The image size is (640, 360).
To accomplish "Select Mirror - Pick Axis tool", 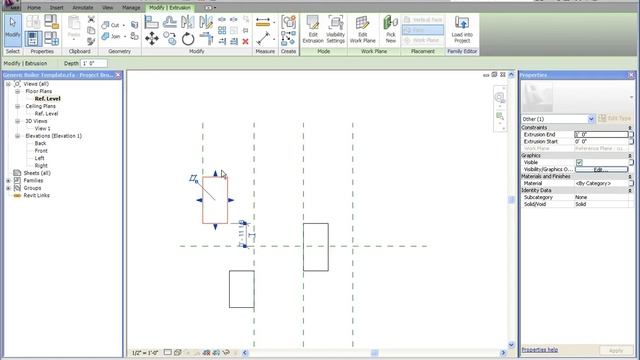I will coord(188,22).
